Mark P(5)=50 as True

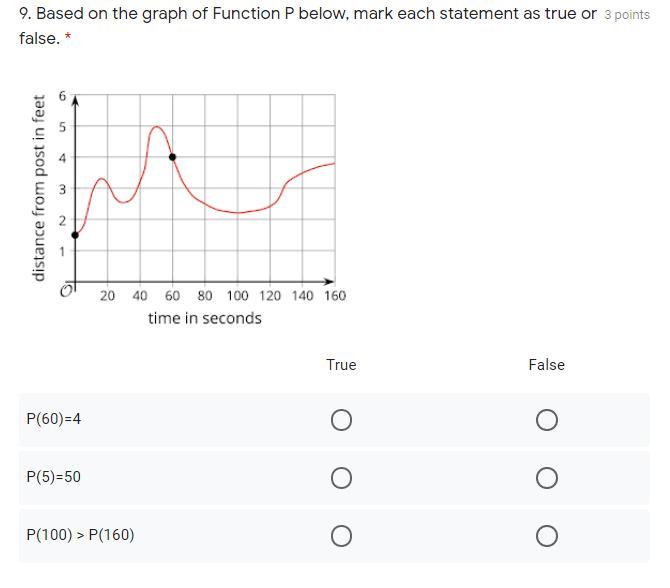341,478
